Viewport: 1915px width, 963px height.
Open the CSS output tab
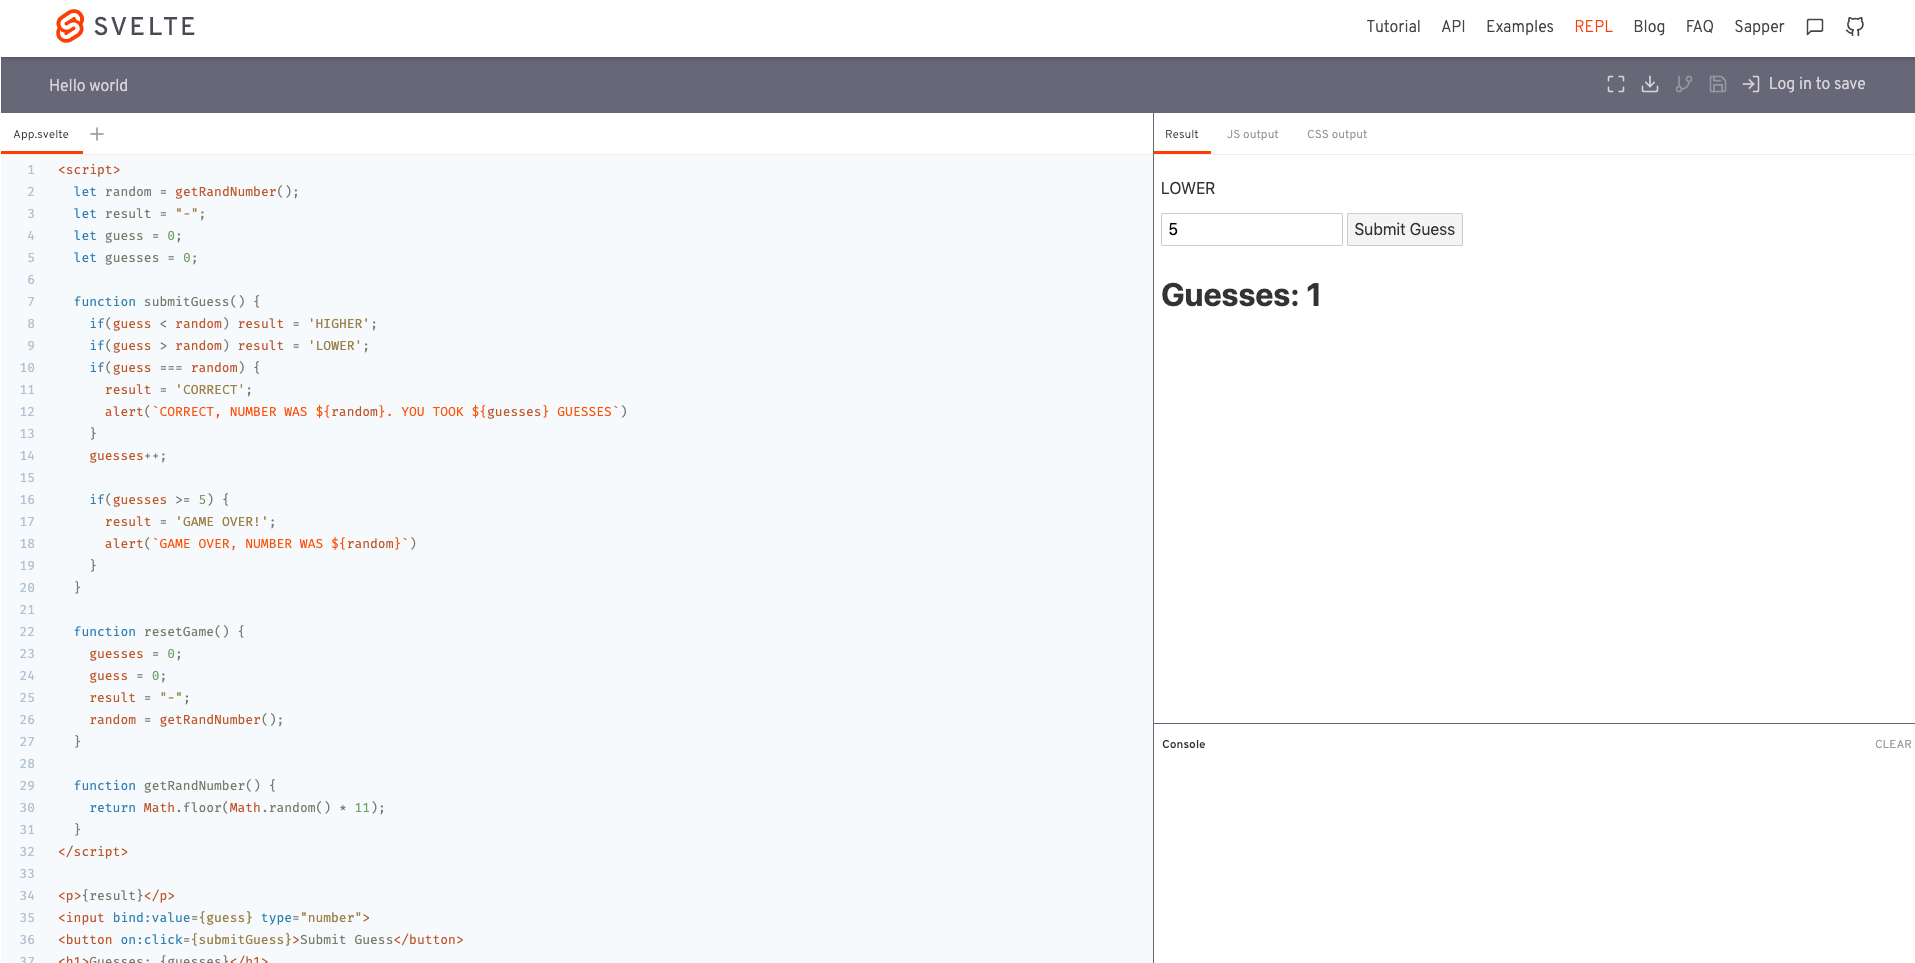pyautogui.click(x=1337, y=134)
